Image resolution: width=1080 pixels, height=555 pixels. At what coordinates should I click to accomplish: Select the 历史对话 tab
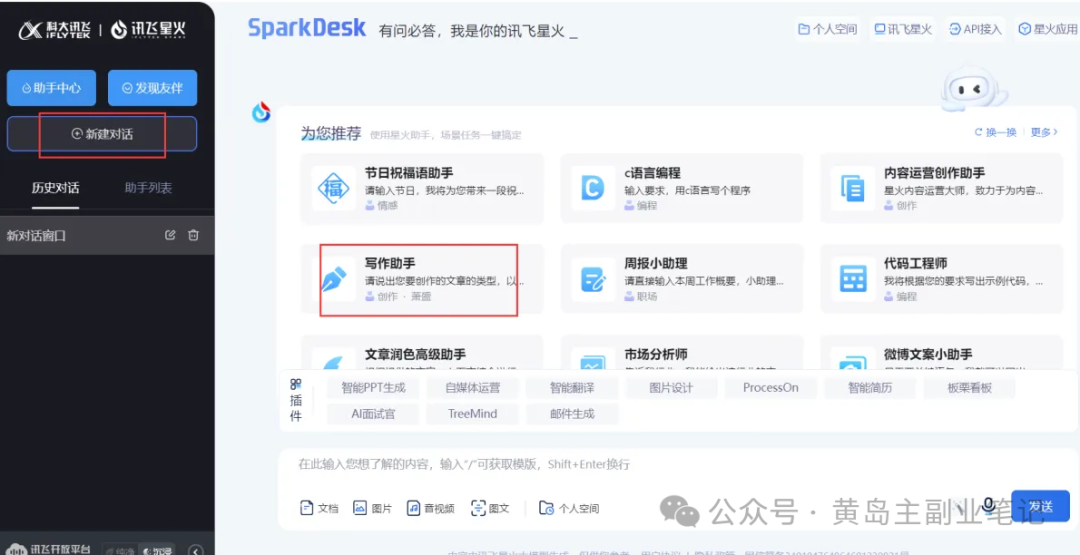coord(55,188)
